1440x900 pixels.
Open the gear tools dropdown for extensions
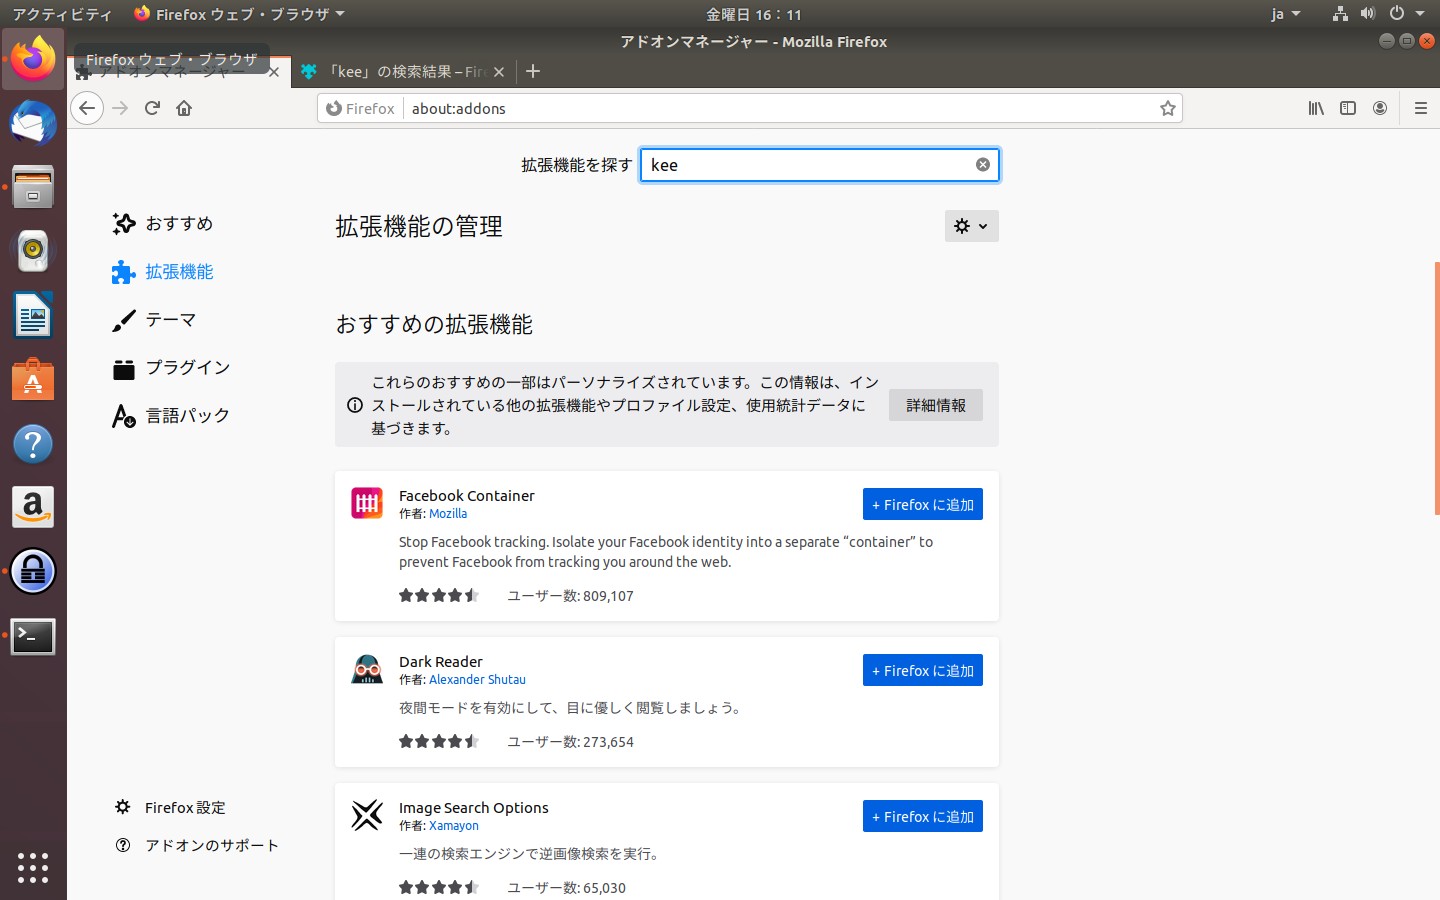tap(972, 226)
